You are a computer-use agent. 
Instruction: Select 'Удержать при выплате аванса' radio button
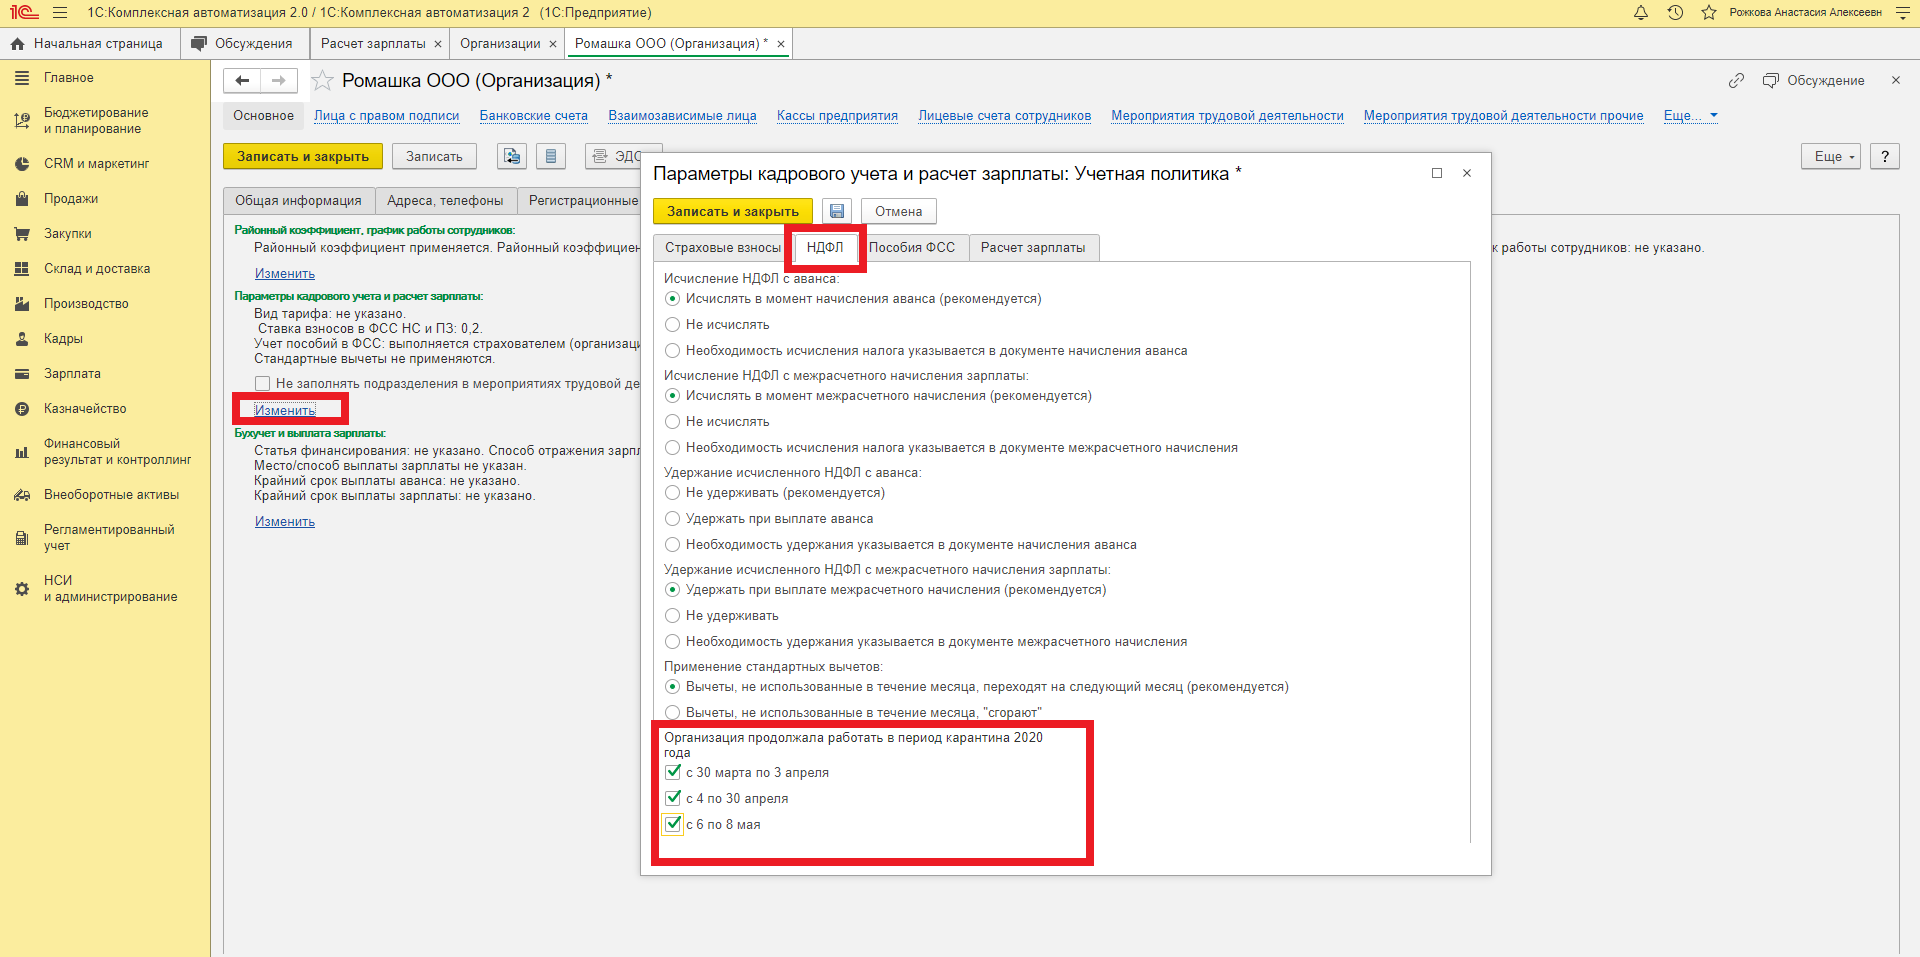(673, 519)
